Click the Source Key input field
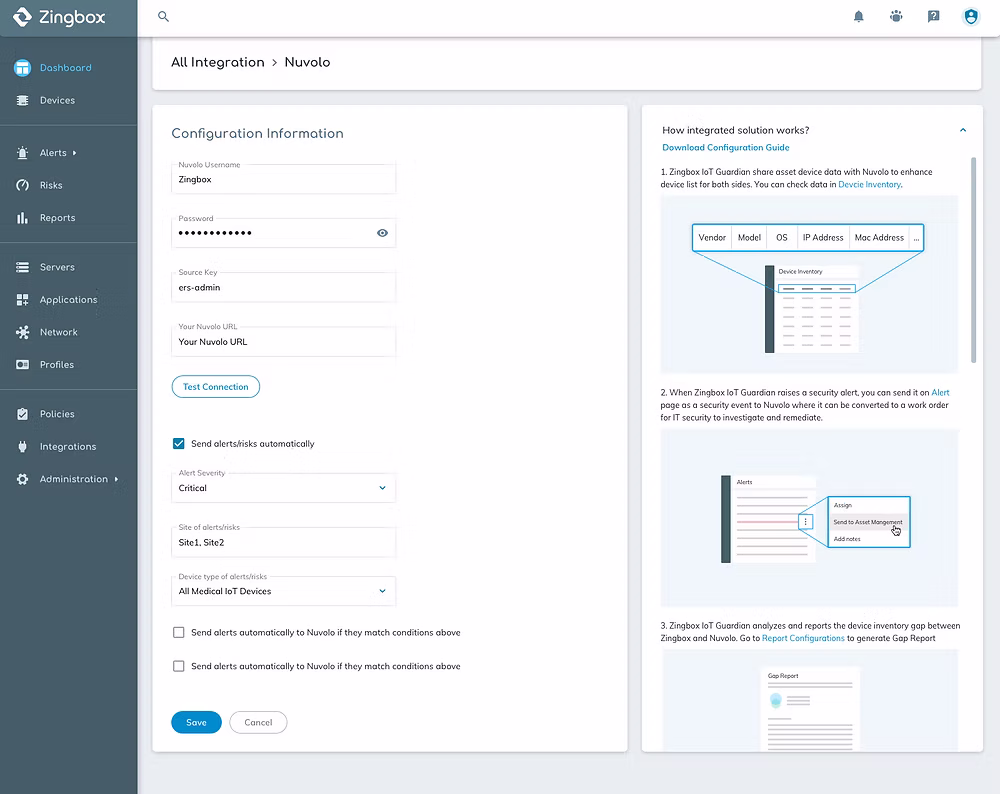The width and height of the screenshot is (1000, 794). point(284,287)
